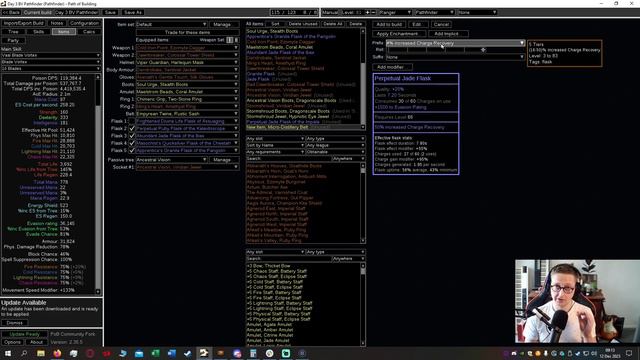Click the level minus stepper button

[x=373, y=12]
